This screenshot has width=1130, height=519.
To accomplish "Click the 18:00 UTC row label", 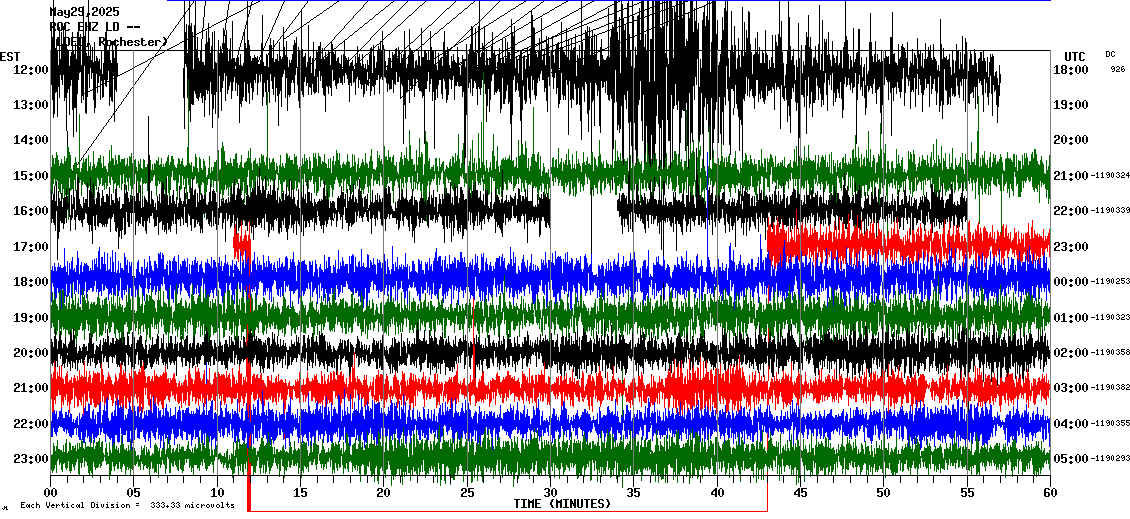I will point(1070,70).
